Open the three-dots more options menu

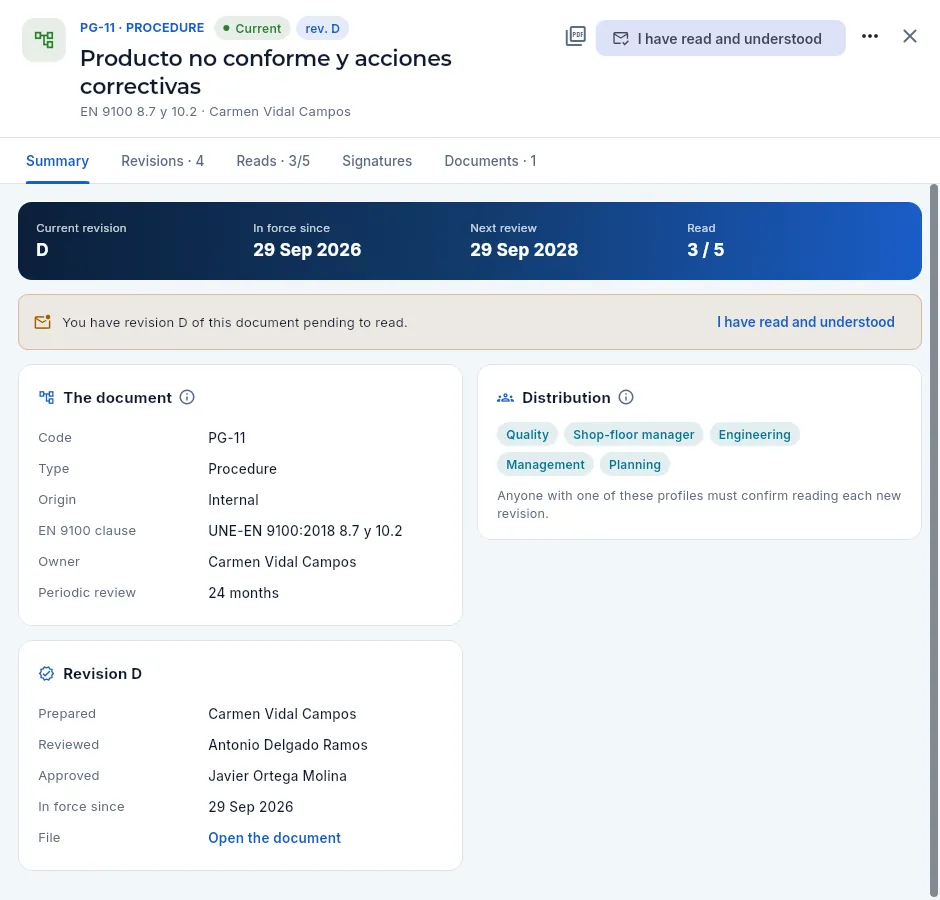[x=870, y=37]
